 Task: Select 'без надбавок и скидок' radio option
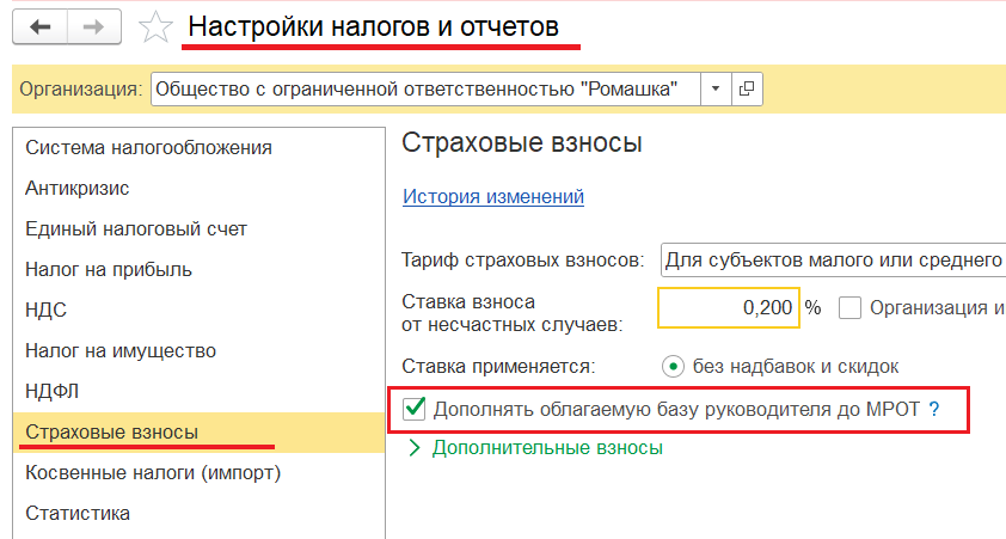pyautogui.click(x=674, y=367)
